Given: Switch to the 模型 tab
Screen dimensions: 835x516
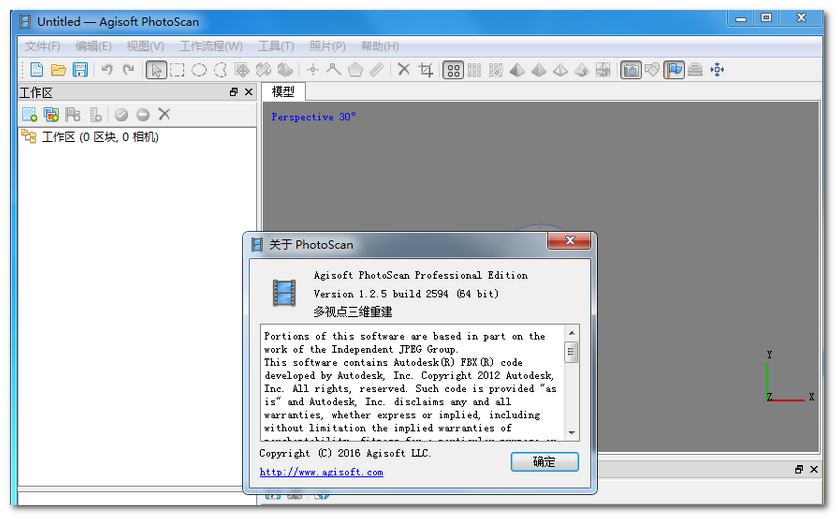Looking at the screenshot, I should [283, 92].
